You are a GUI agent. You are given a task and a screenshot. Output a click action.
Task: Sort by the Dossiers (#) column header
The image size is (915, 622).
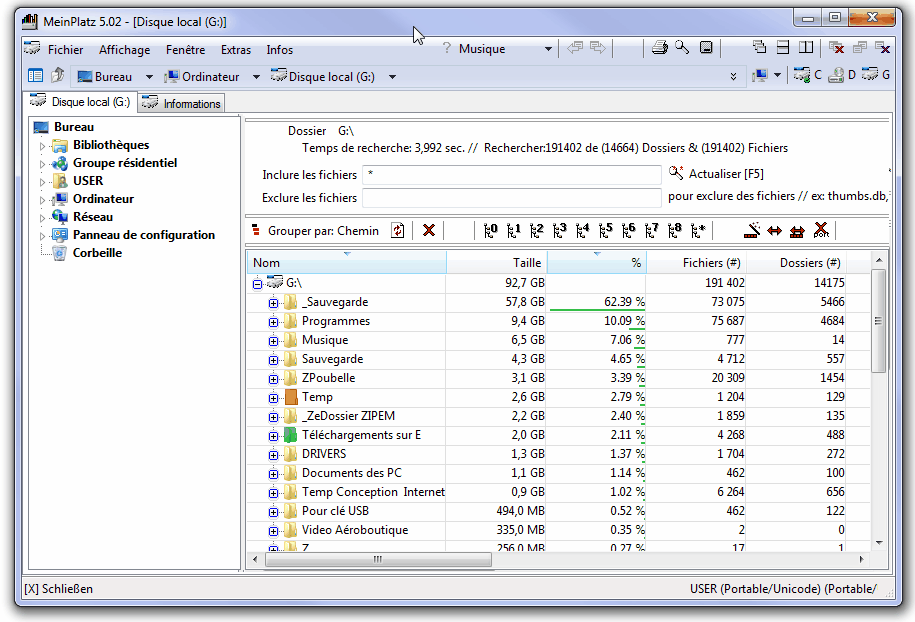[x=797, y=263]
